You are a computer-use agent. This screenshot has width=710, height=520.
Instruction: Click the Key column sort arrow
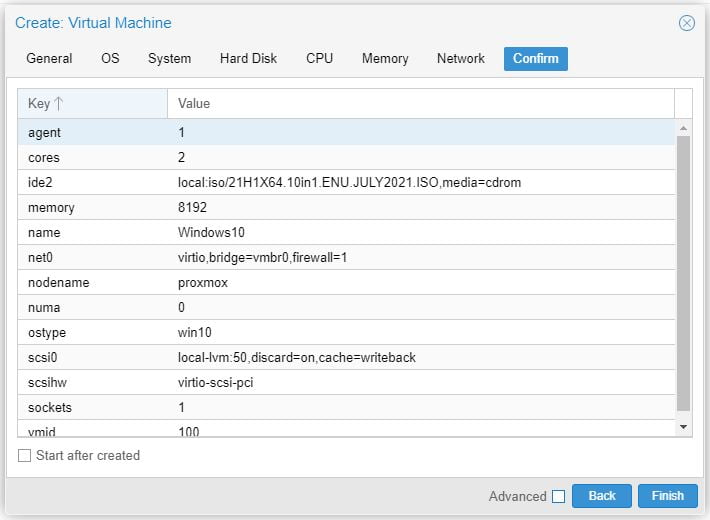[x=58, y=104]
